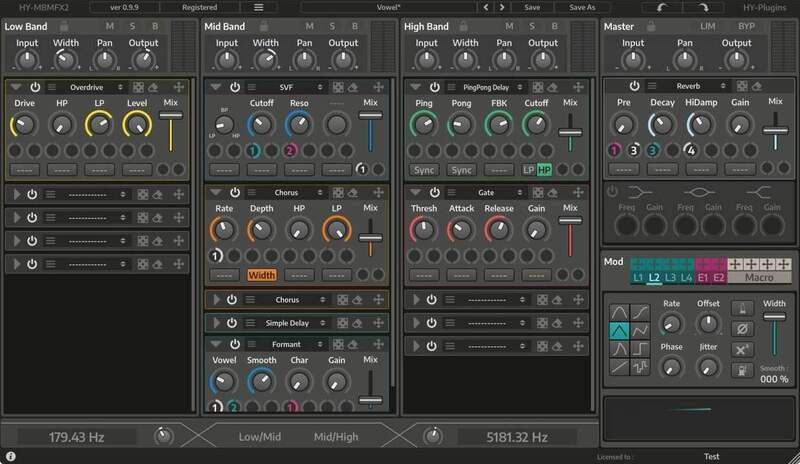Switch to the L3 modulator tab
Image resolution: width=800 pixels, height=464 pixels.
[670, 277]
